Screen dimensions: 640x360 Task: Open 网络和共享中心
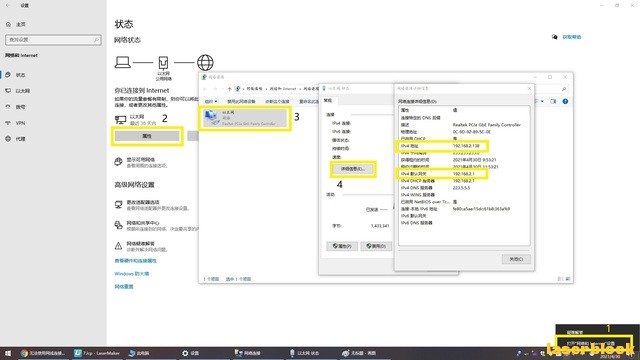click(x=143, y=223)
